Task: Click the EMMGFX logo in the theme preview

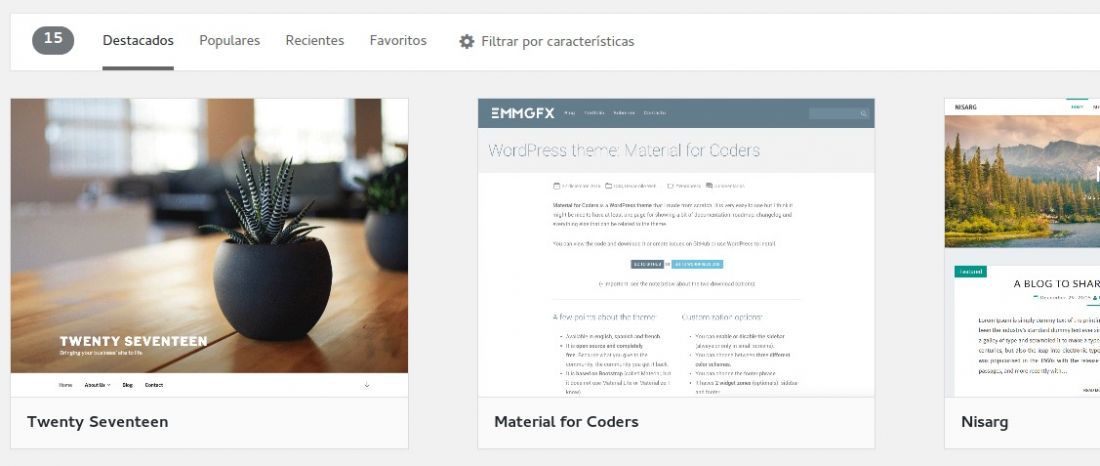Action: (x=523, y=113)
